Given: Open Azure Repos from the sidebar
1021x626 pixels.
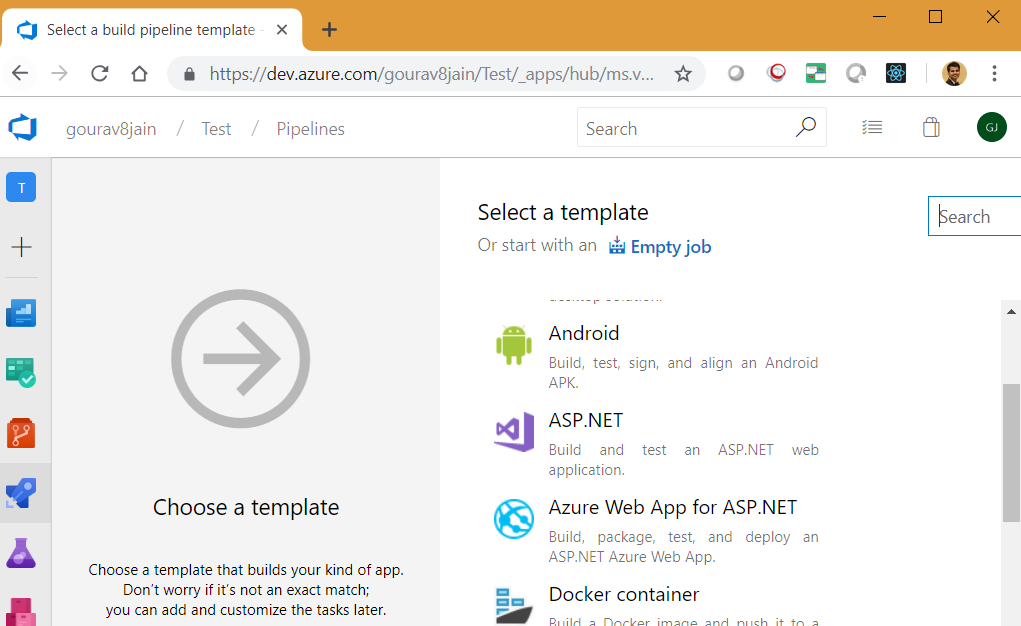Looking at the screenshot, I should click(21, 433).
